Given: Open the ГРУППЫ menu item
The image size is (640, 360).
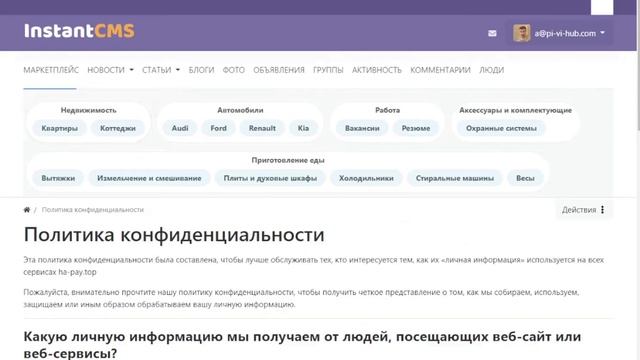Looking at the screenshot, I should coord(328,70).
